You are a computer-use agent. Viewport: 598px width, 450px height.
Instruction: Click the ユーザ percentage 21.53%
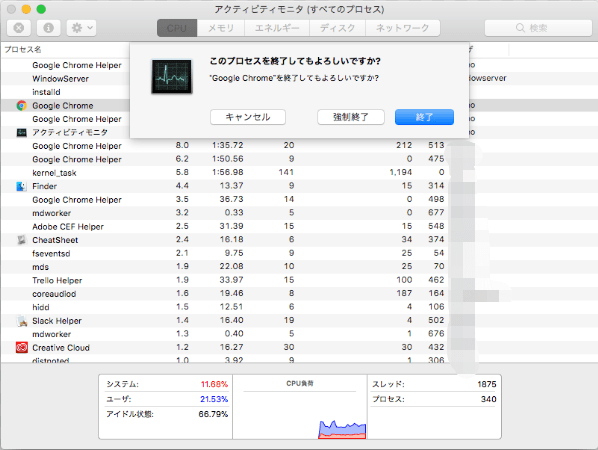pos(214,399)
